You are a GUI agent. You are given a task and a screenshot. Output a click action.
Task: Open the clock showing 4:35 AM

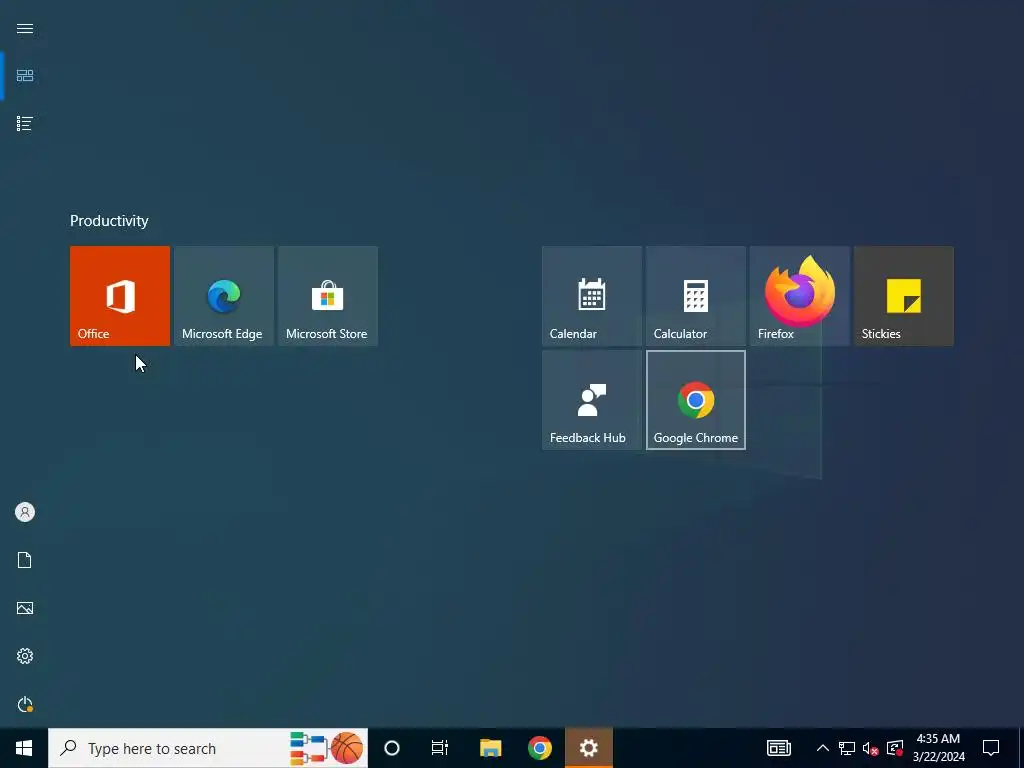click(x=938, y=748)
